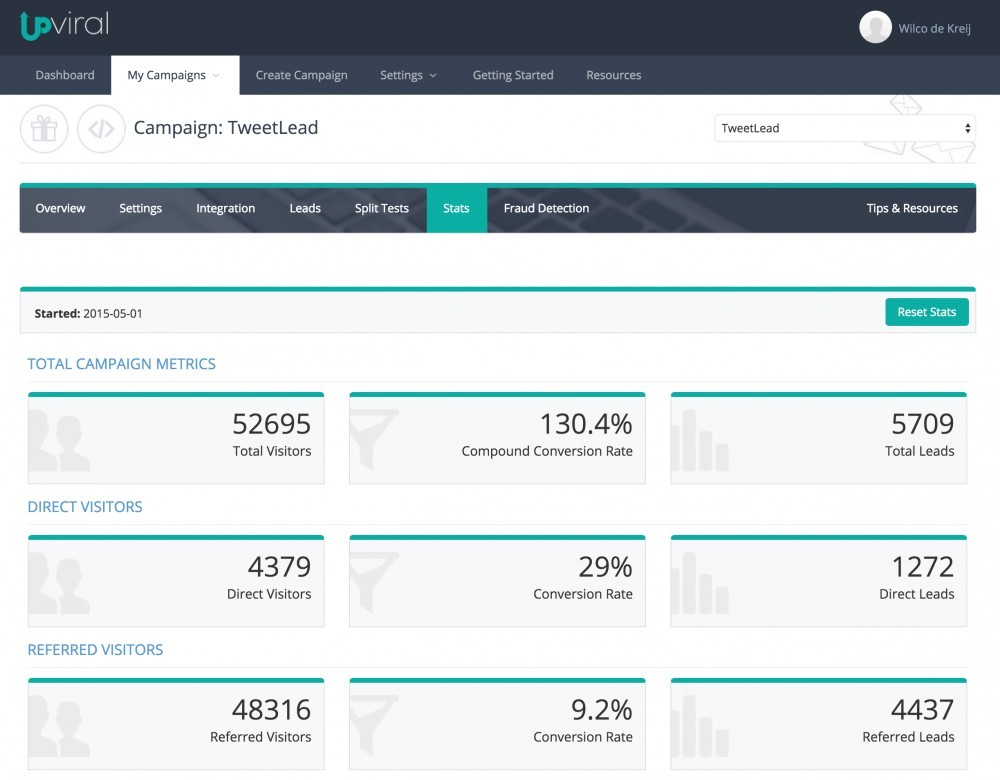Click the Compound Conversion Rate funnel icon
This screenshot has height=780, width=1000.
coord(374,438)
